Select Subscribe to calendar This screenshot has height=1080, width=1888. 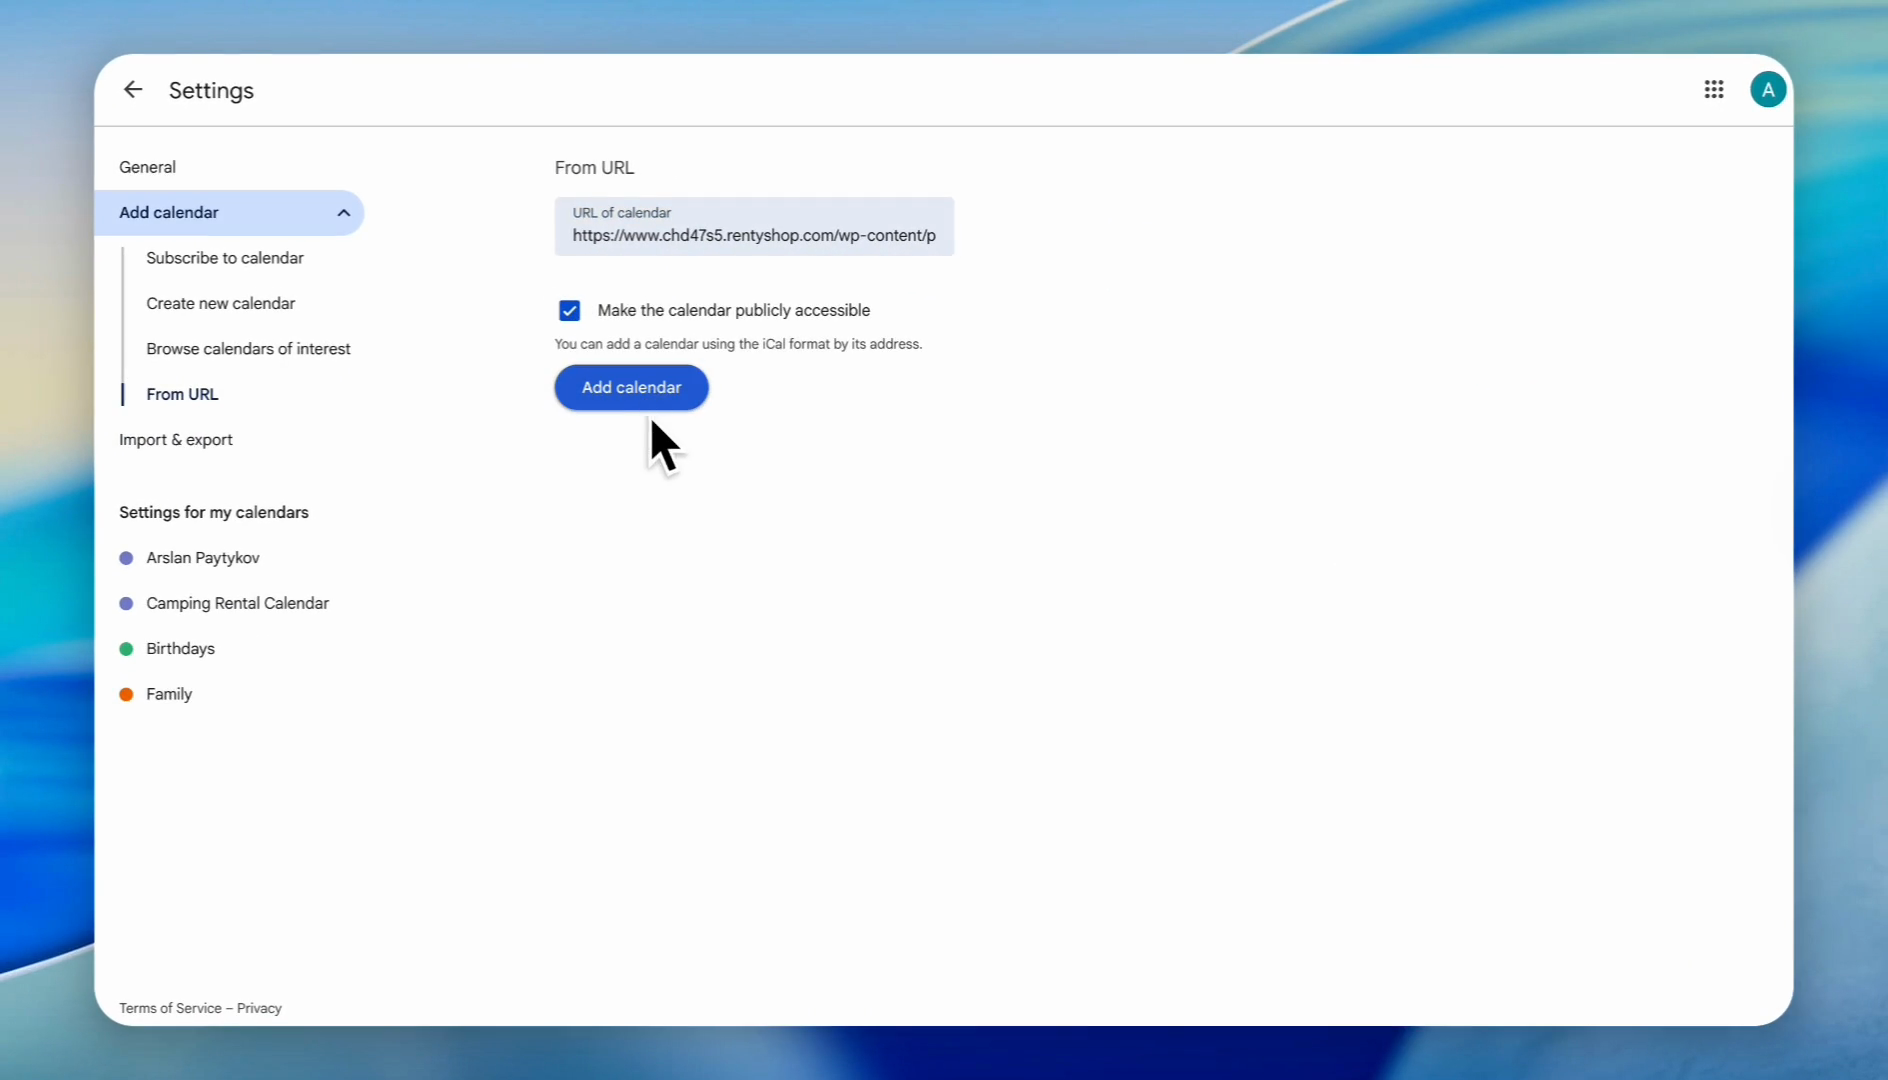coord(225,258)
